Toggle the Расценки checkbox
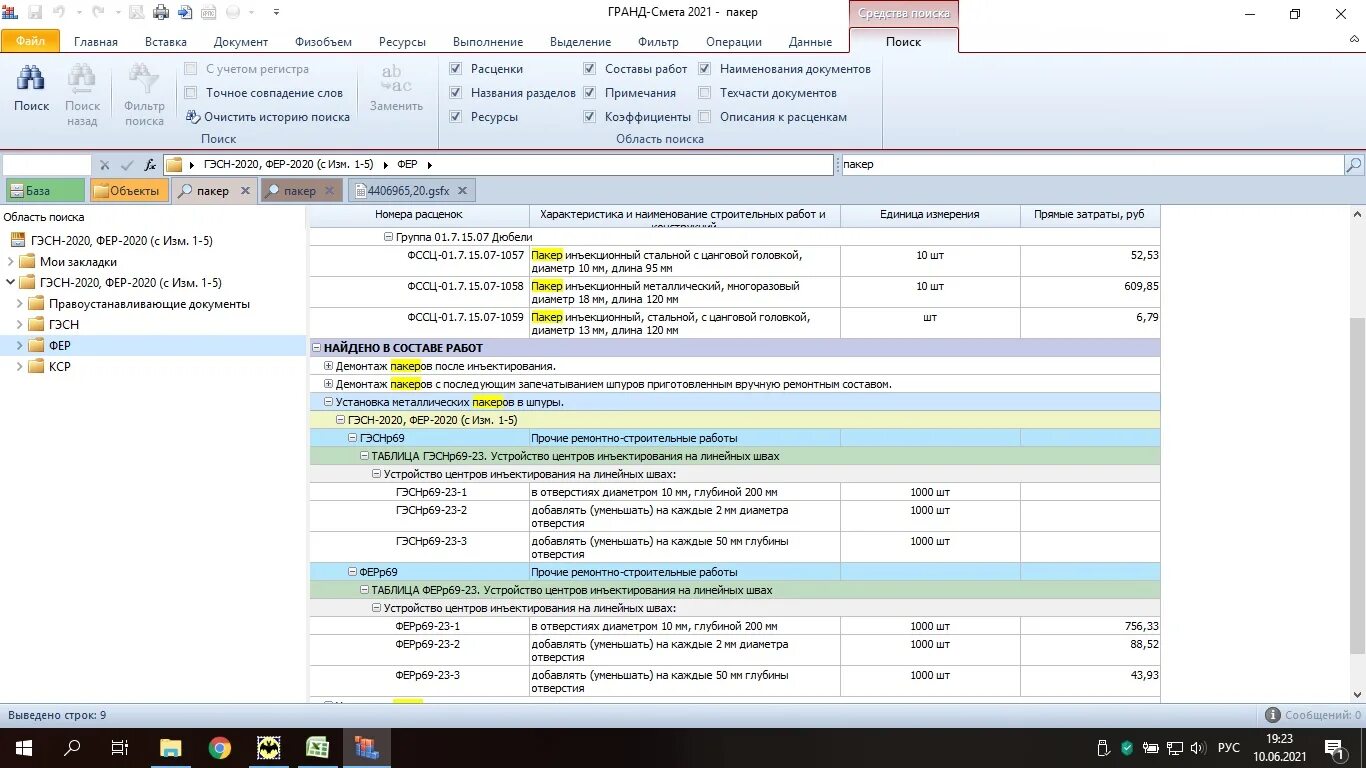 [456, 69]
